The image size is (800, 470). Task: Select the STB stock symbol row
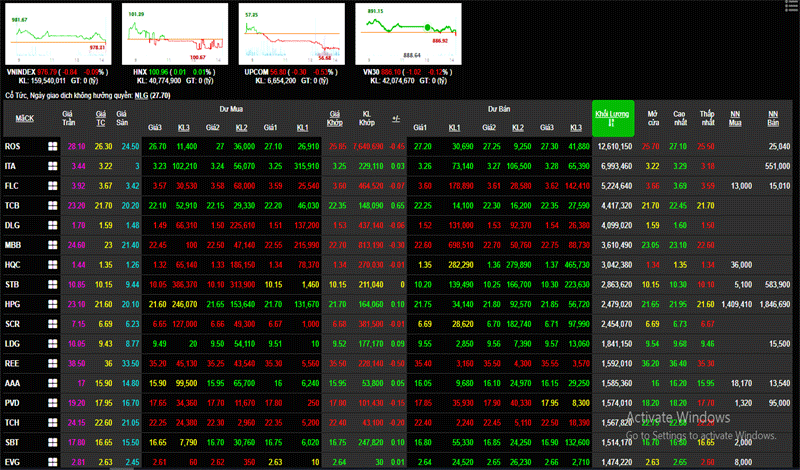pyautogui.click(x=12, y=283)
